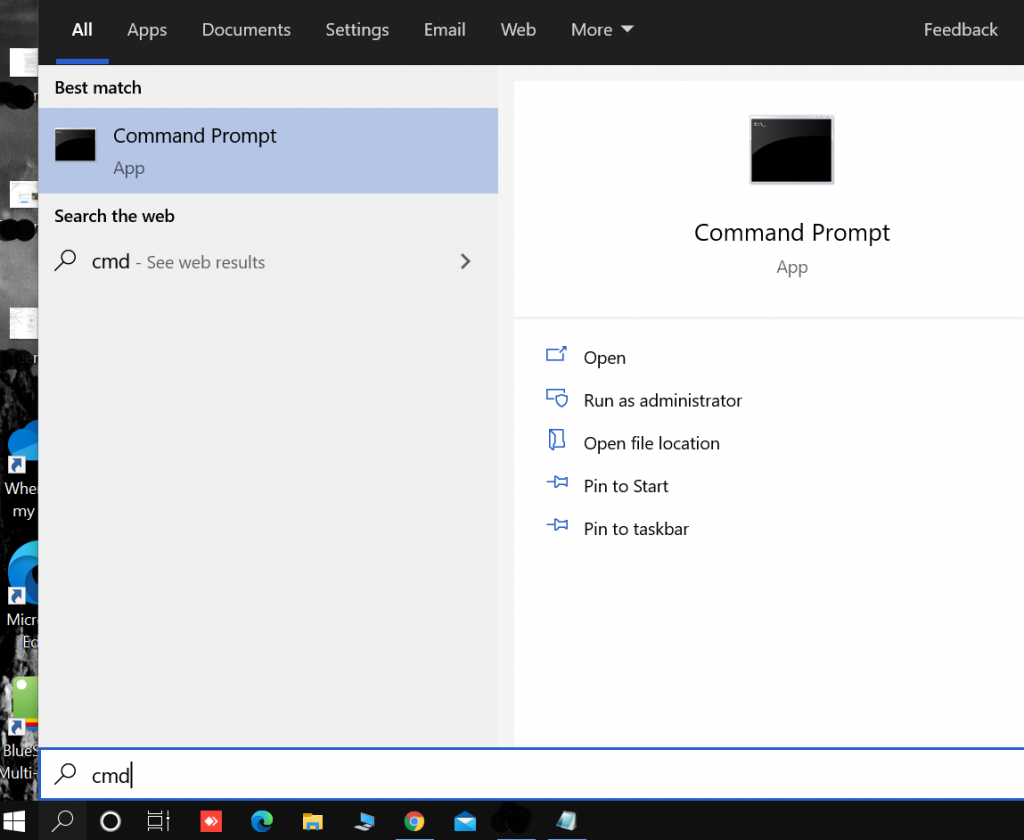
Task: Choose Pin to taskbar
Action: pos(635,529)
